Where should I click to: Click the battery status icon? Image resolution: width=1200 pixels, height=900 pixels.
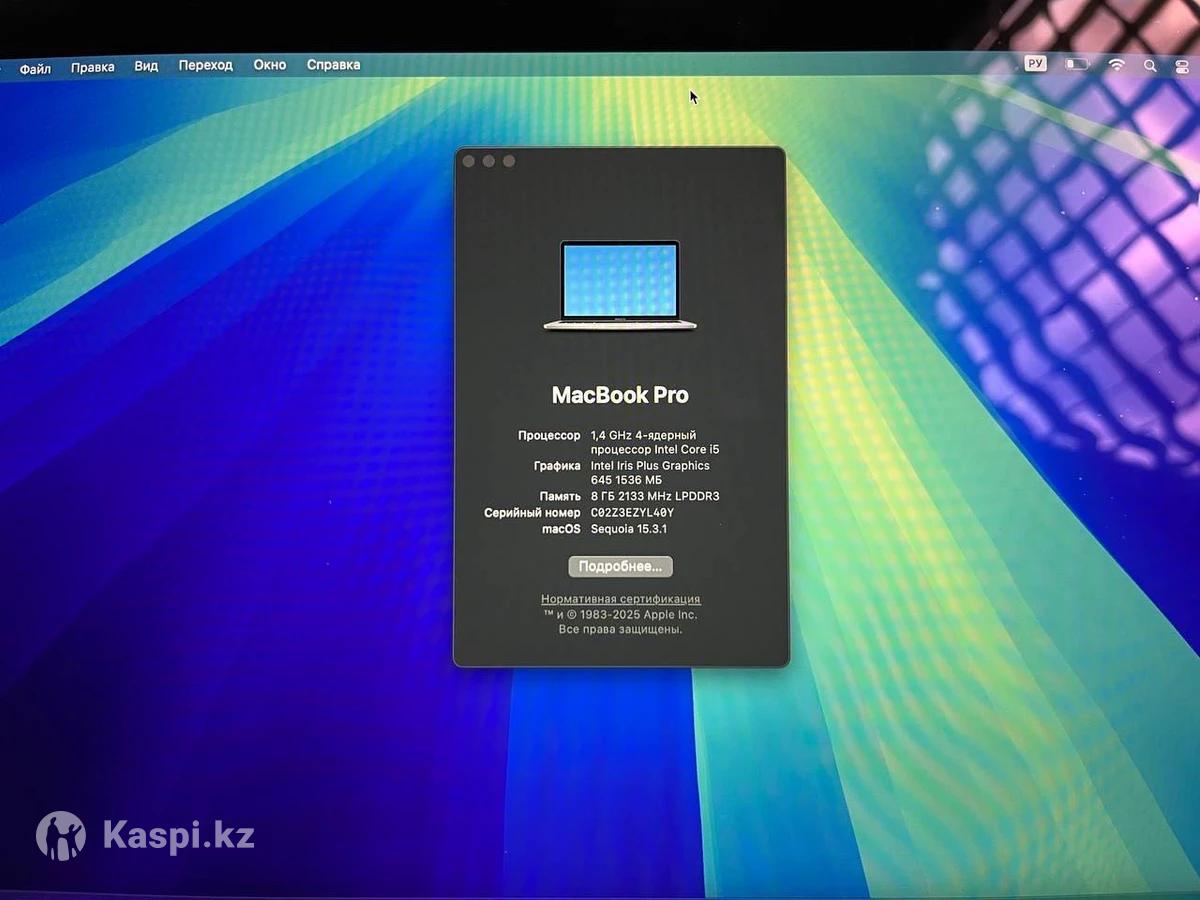tap(1077, 65)
